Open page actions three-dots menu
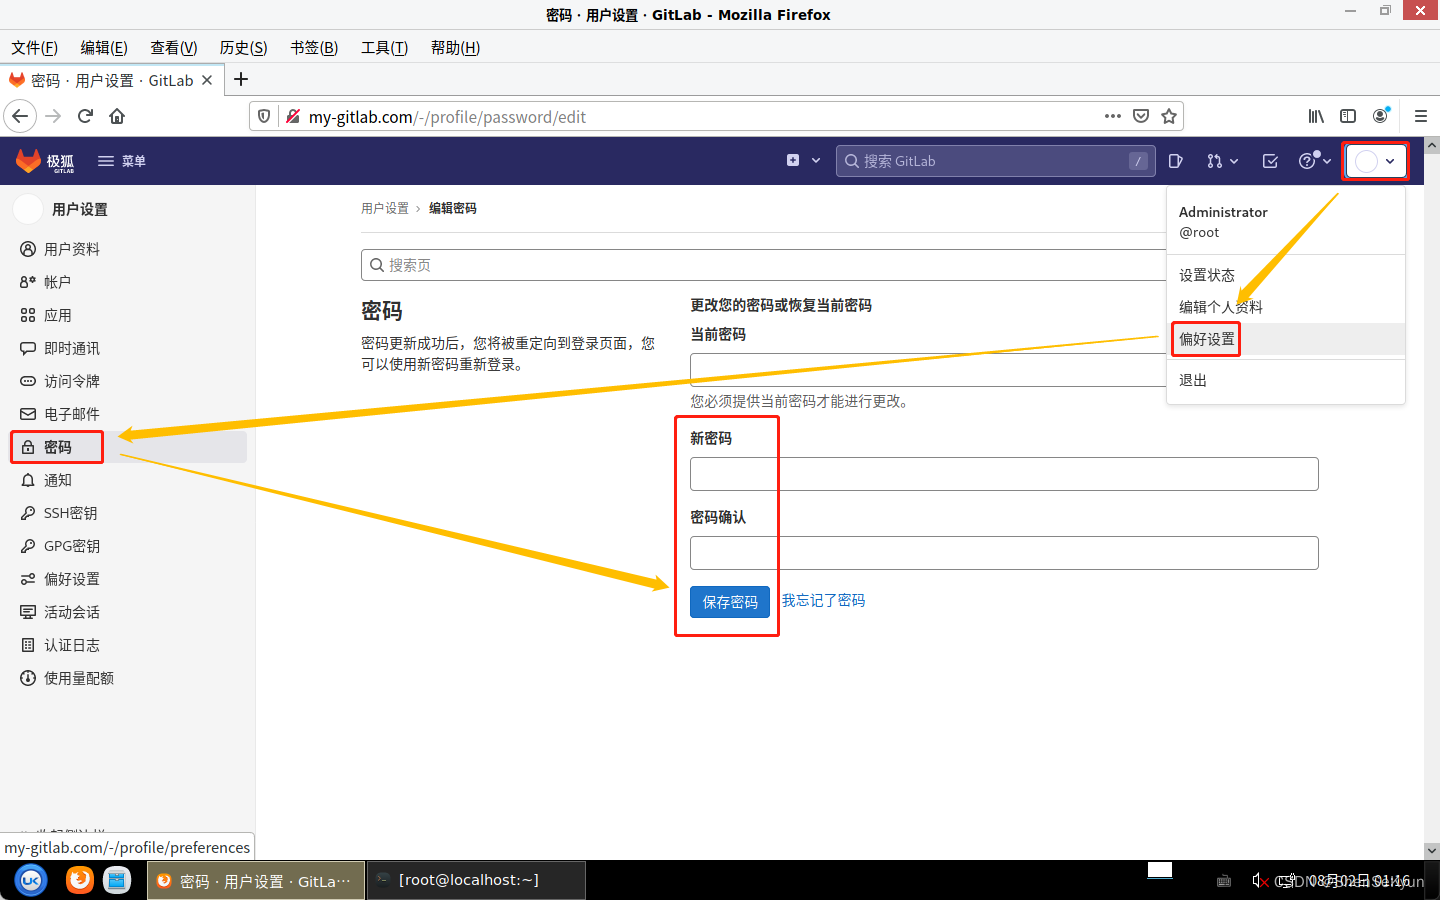Image resolution: width=1440 pixels, height=900 pixels. click(x=1113, y=116)
